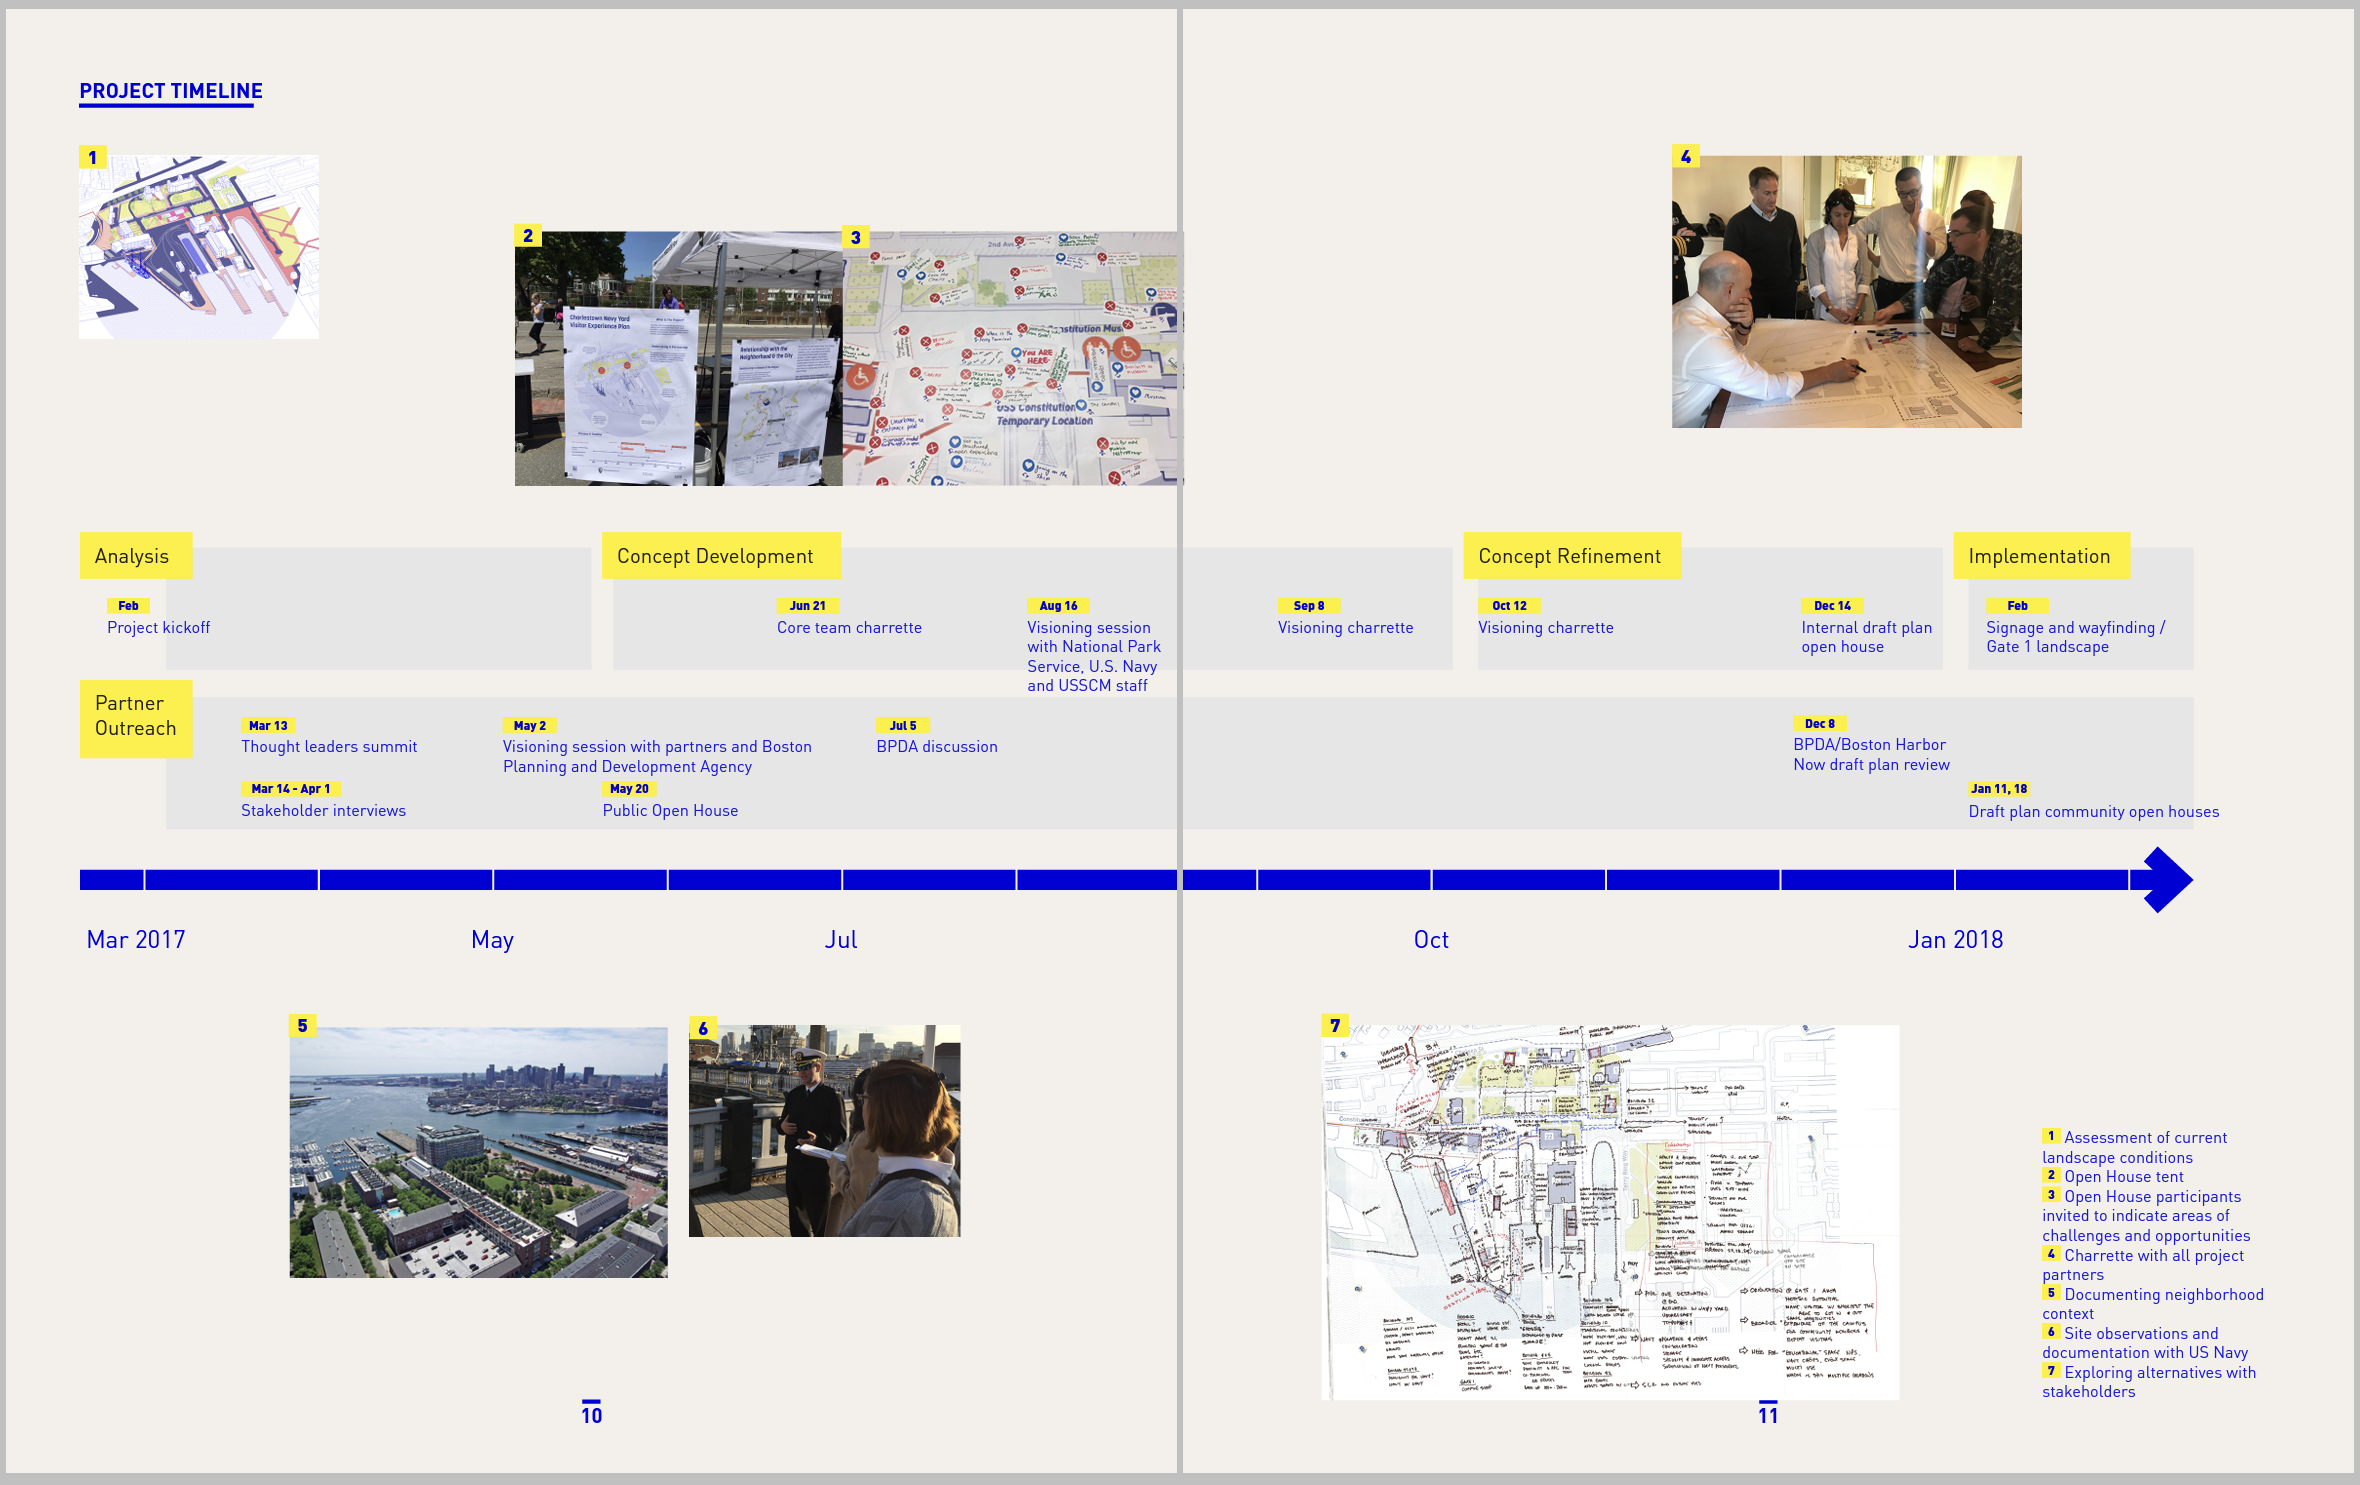Select the May 20 Public Open House entry
The width and height of the screenshot is (2360, 1485).
point(670,801)
